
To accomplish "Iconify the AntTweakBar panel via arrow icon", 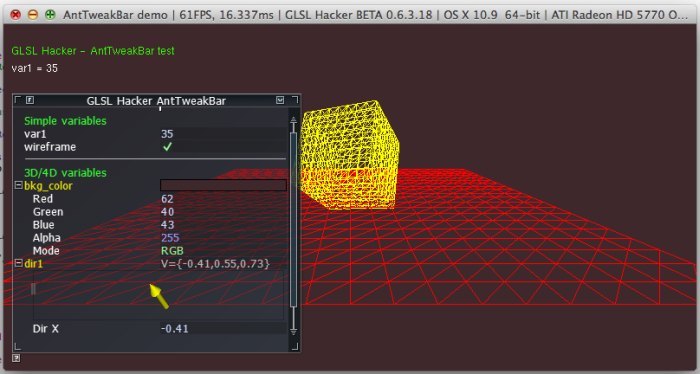I will click(x=280, y=100).
